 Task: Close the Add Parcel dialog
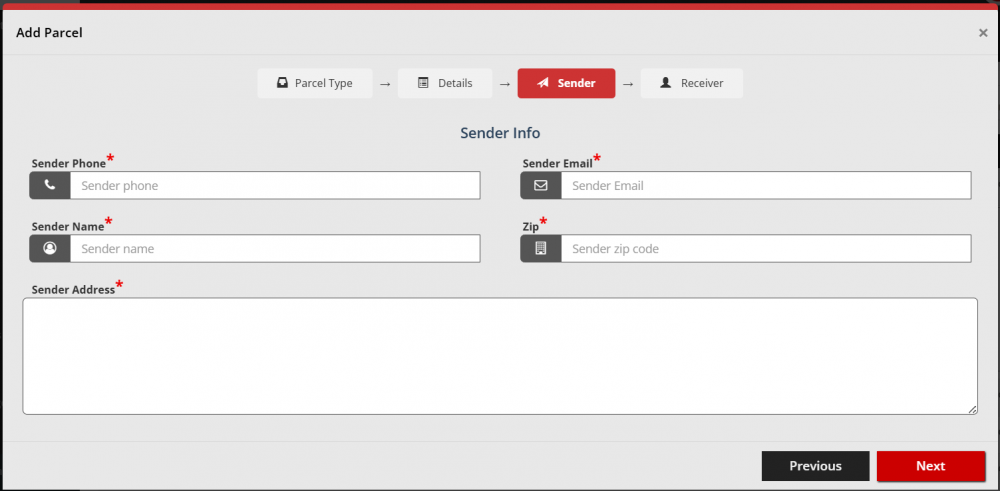coord(983,33)
